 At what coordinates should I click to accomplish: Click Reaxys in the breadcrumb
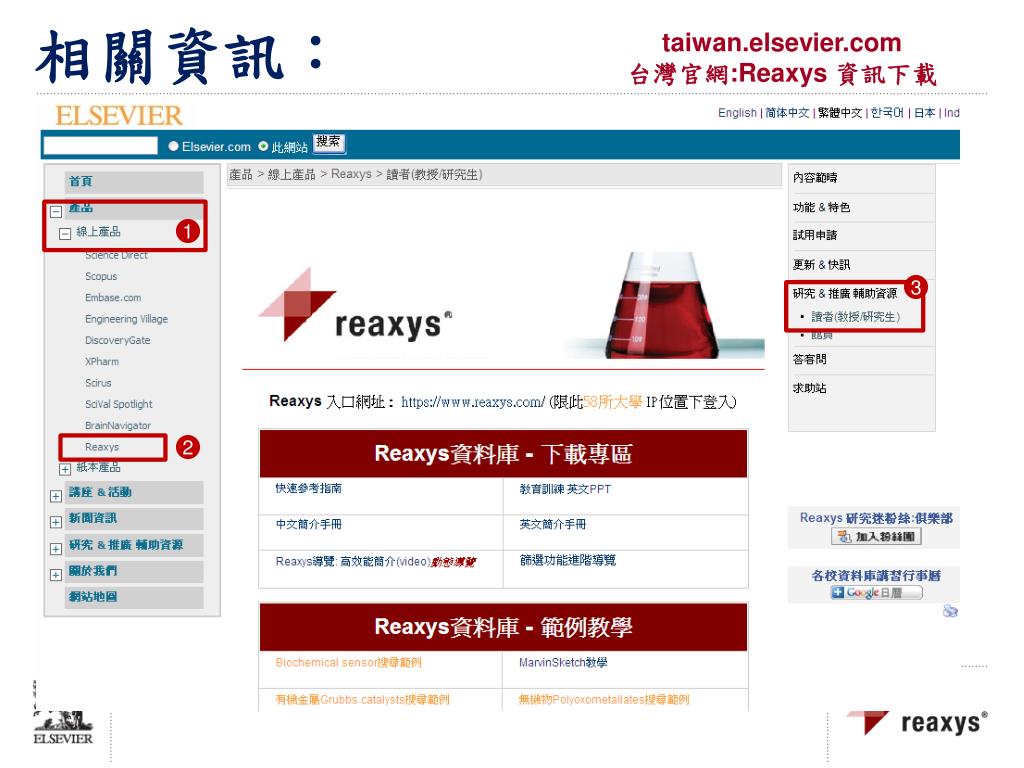351,174
